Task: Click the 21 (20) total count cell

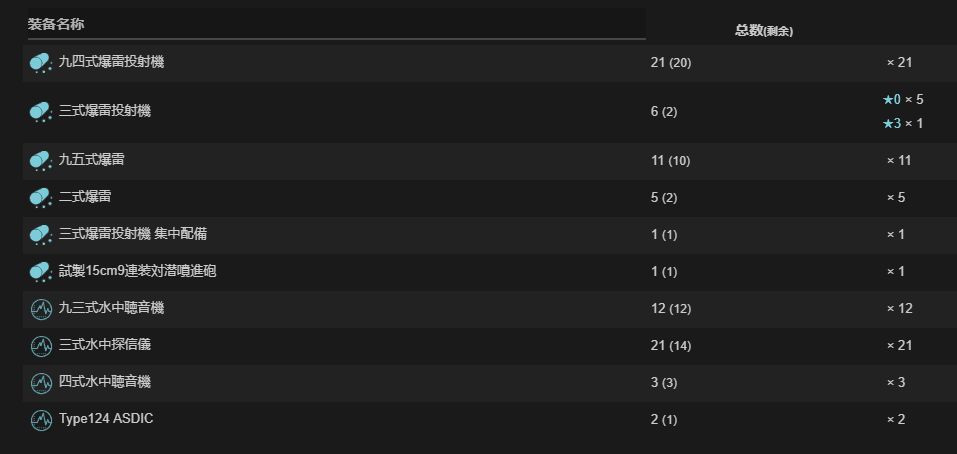Action: 671,62
